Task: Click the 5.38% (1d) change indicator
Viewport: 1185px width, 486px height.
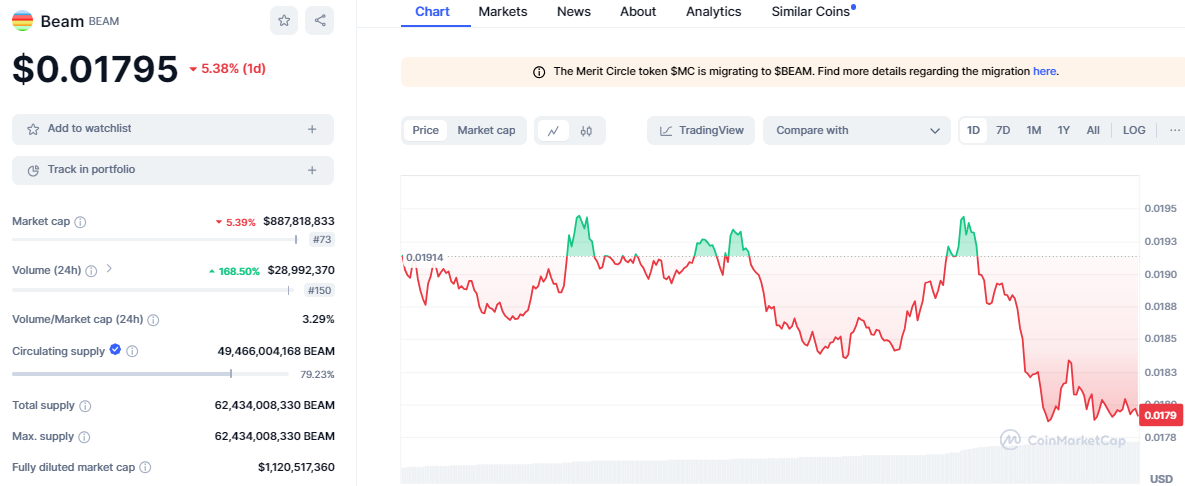Action: [227, 69]
